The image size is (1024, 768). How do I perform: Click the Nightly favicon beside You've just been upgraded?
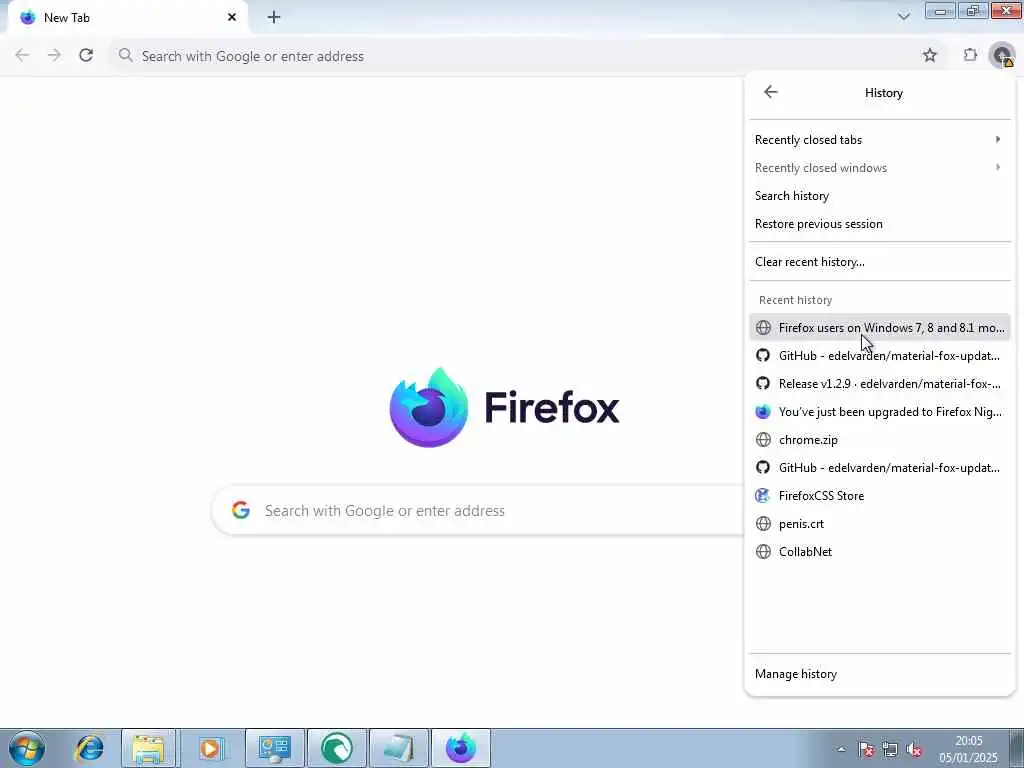763,411
